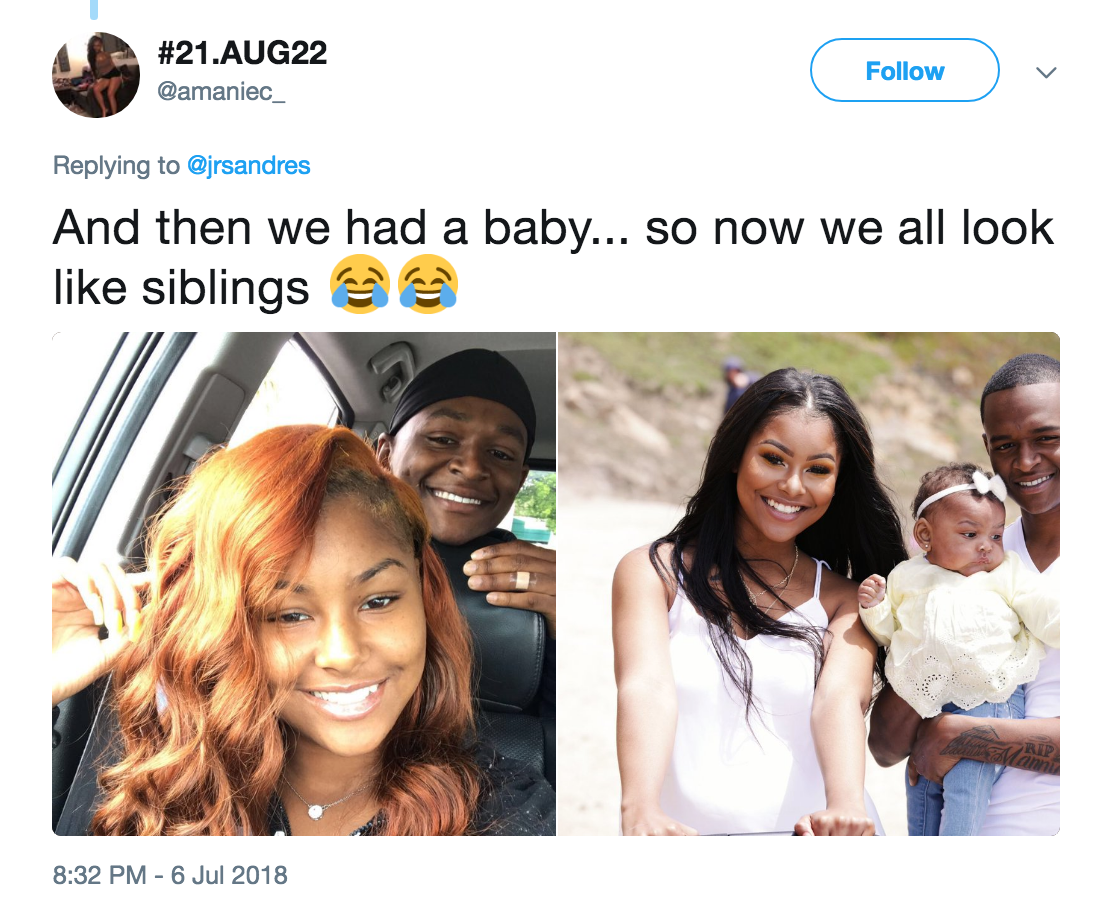Open the tweet author's profile avatar
Image resolution: width=1112 pixels, height=902 pixels.
[96, 74]
